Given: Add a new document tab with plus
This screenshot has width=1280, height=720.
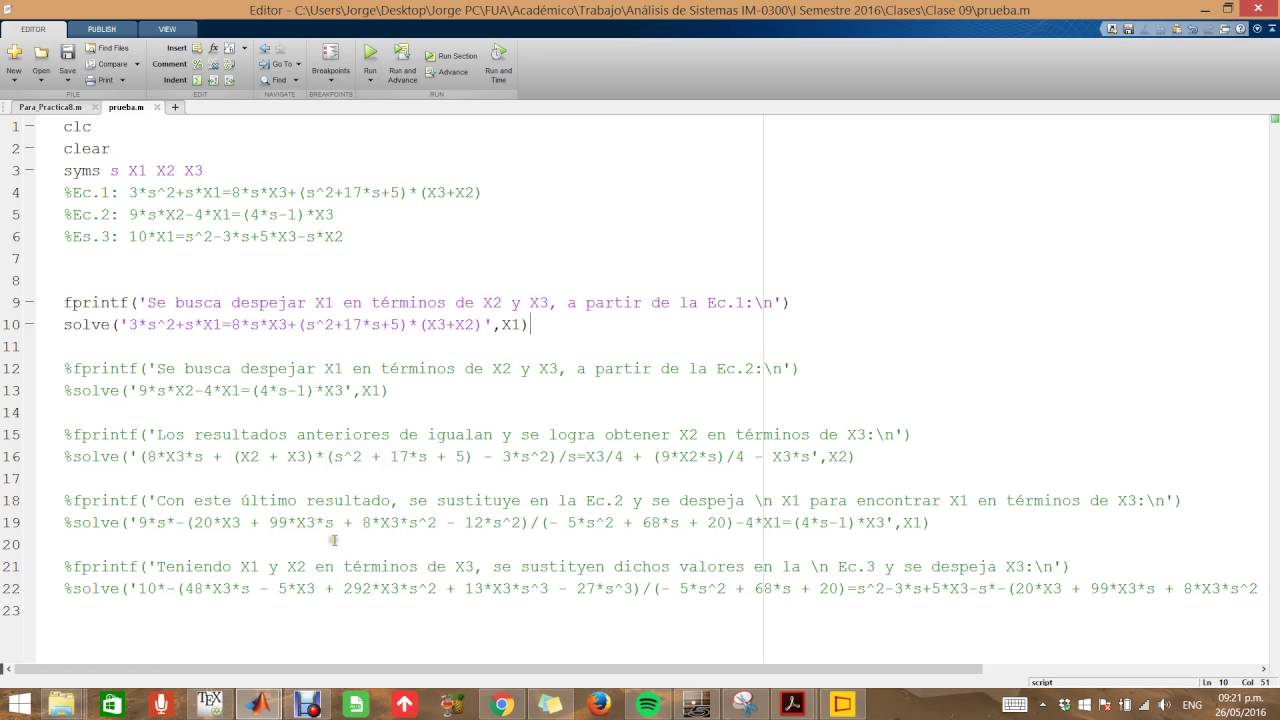Looking at the screenshot, I should pyautogui.click(x=175, y=107).
